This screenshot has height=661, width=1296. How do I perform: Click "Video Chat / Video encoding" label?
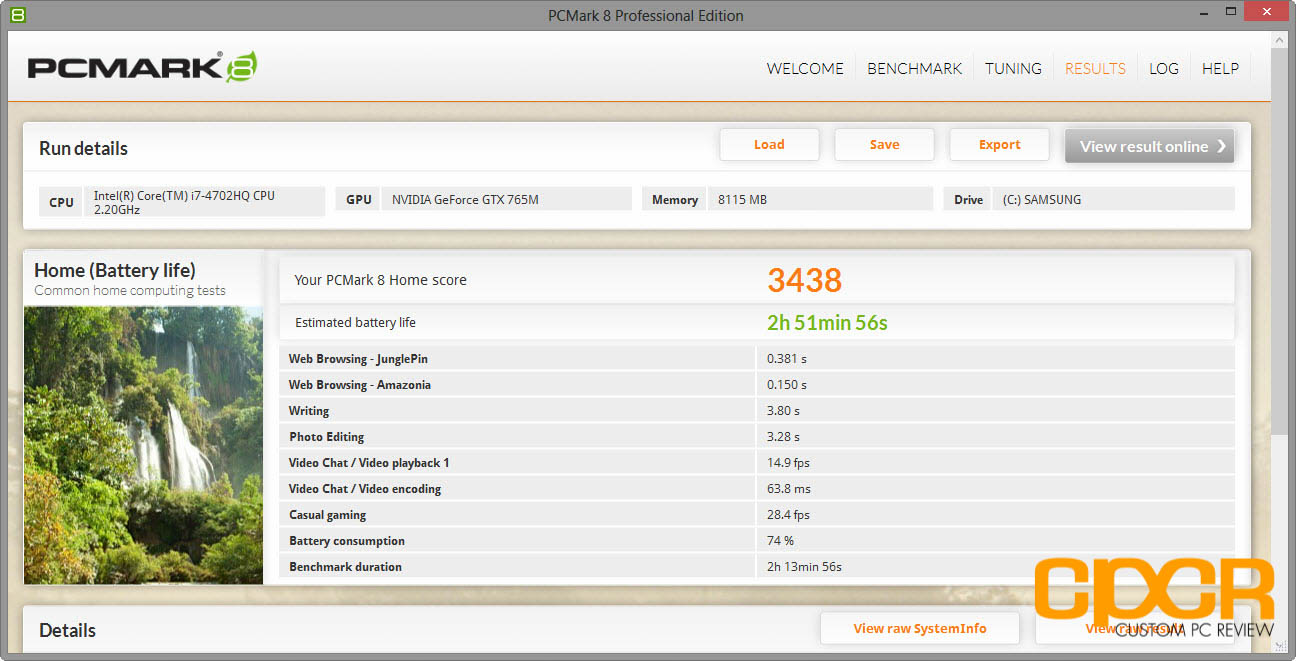tap(365, 489)
